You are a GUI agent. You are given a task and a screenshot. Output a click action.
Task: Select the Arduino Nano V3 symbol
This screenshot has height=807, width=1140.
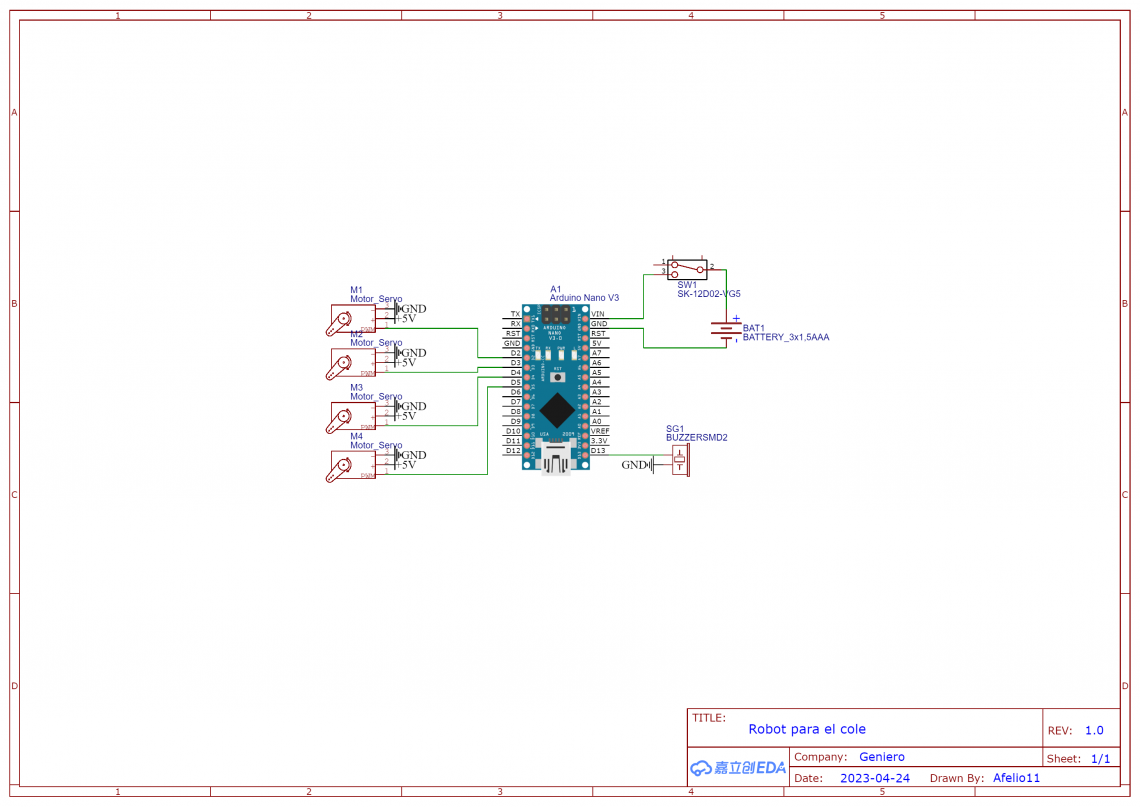(x=555, y=385)
